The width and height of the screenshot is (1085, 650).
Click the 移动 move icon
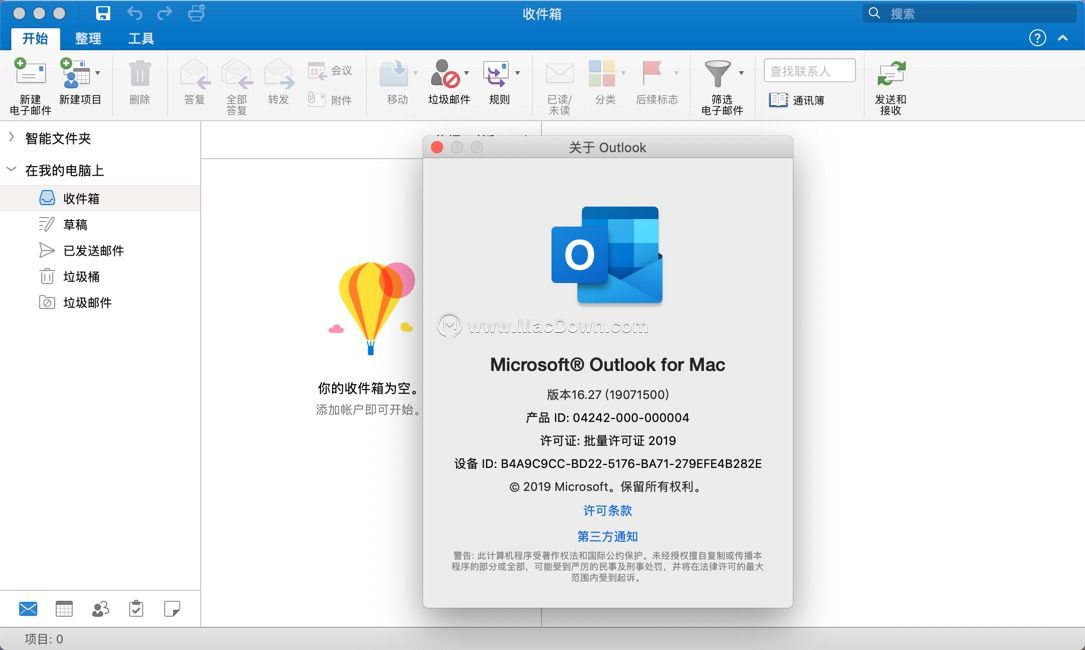394,73
